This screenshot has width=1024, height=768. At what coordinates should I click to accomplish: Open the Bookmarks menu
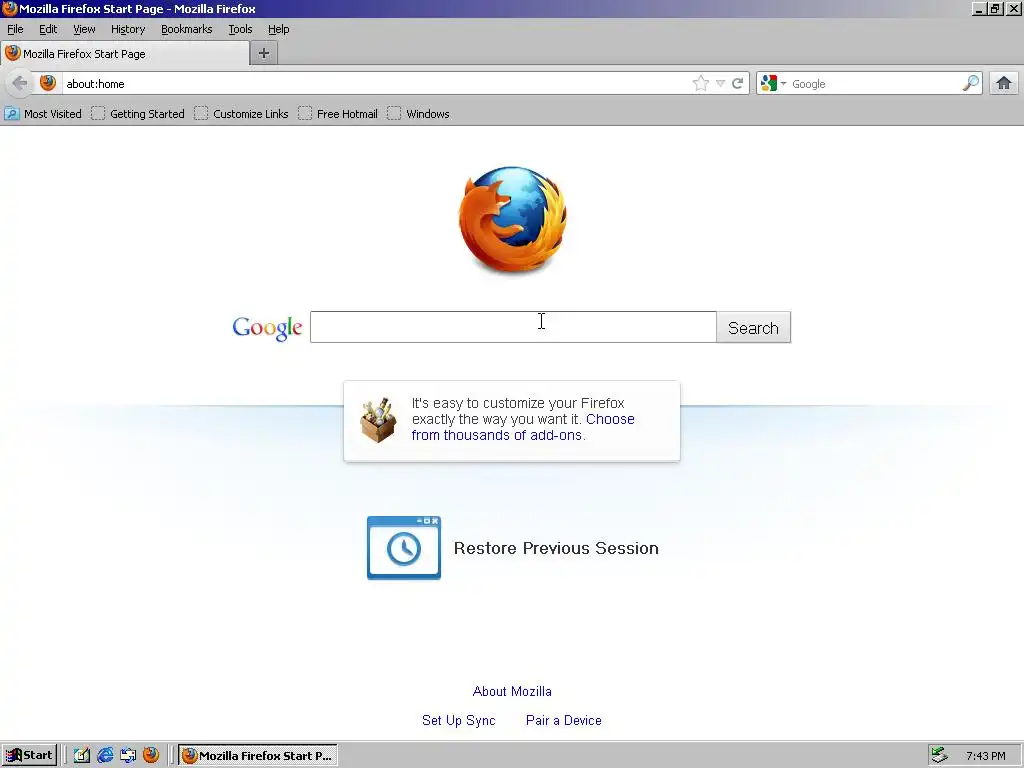point(187,29)
